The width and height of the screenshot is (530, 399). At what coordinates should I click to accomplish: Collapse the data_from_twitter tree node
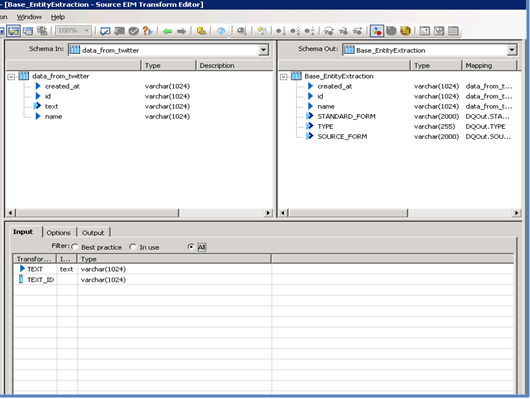point(11,77)
